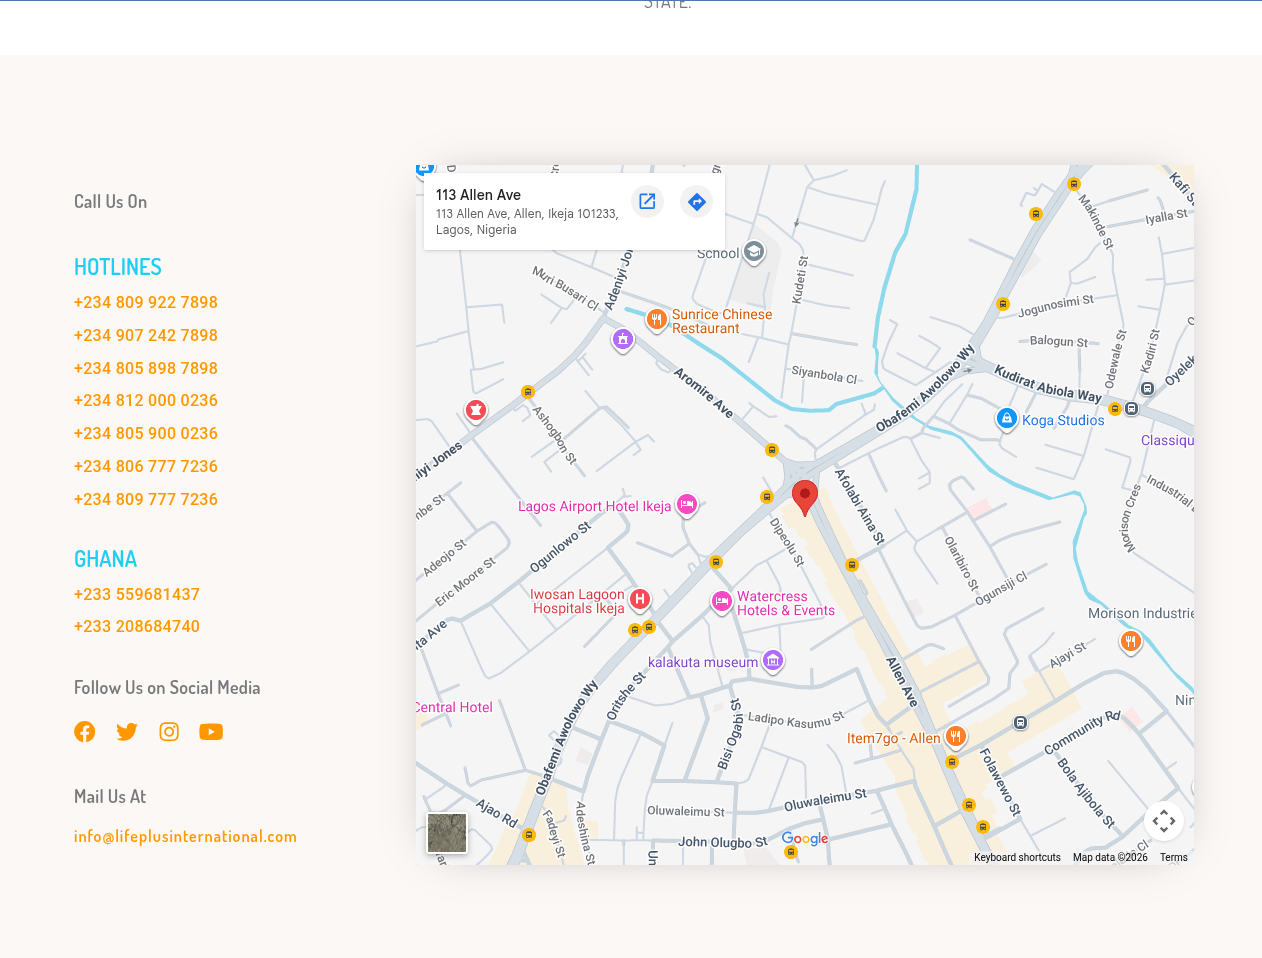Call Ghana number +233 208684740
1262x958 pixels.
(137, 626)
